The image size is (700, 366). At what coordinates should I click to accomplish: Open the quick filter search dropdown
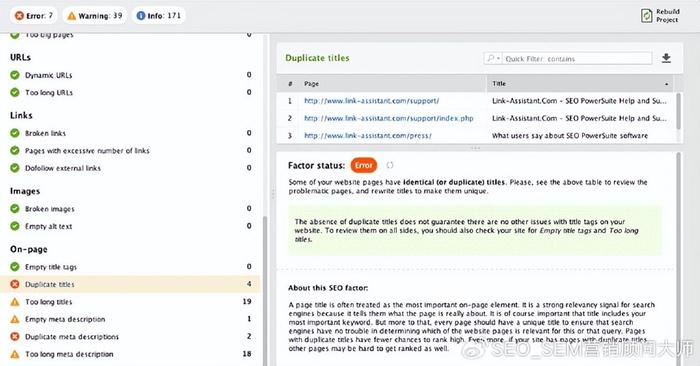[493, 58]
